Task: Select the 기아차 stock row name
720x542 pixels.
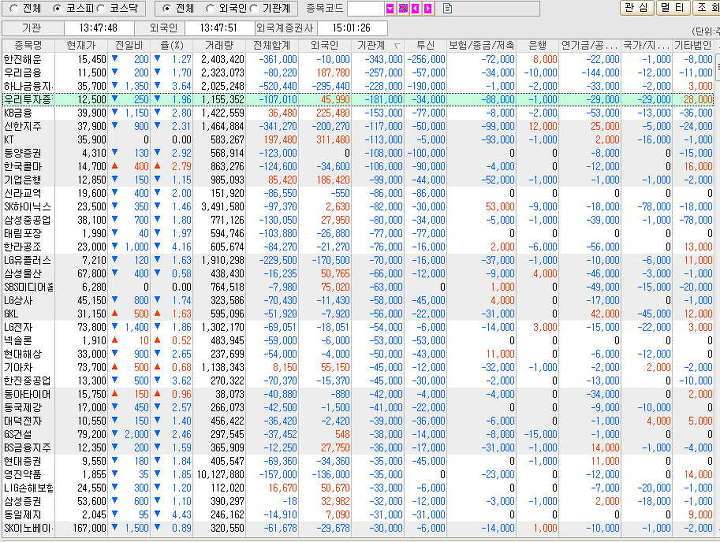Action: [18, 367]
